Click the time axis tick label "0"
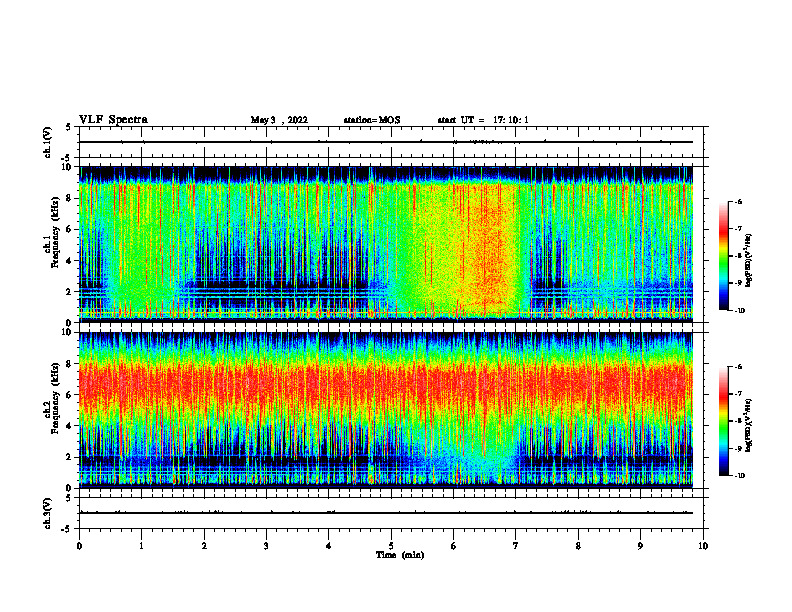 point(79,546)
